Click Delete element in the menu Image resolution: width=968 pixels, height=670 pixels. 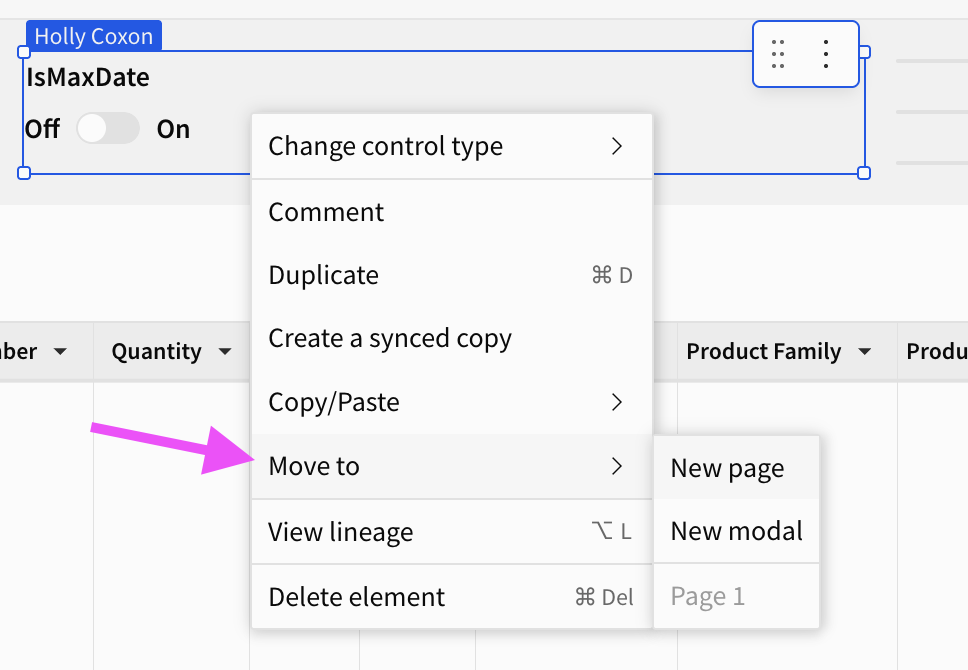coord(356,596)
